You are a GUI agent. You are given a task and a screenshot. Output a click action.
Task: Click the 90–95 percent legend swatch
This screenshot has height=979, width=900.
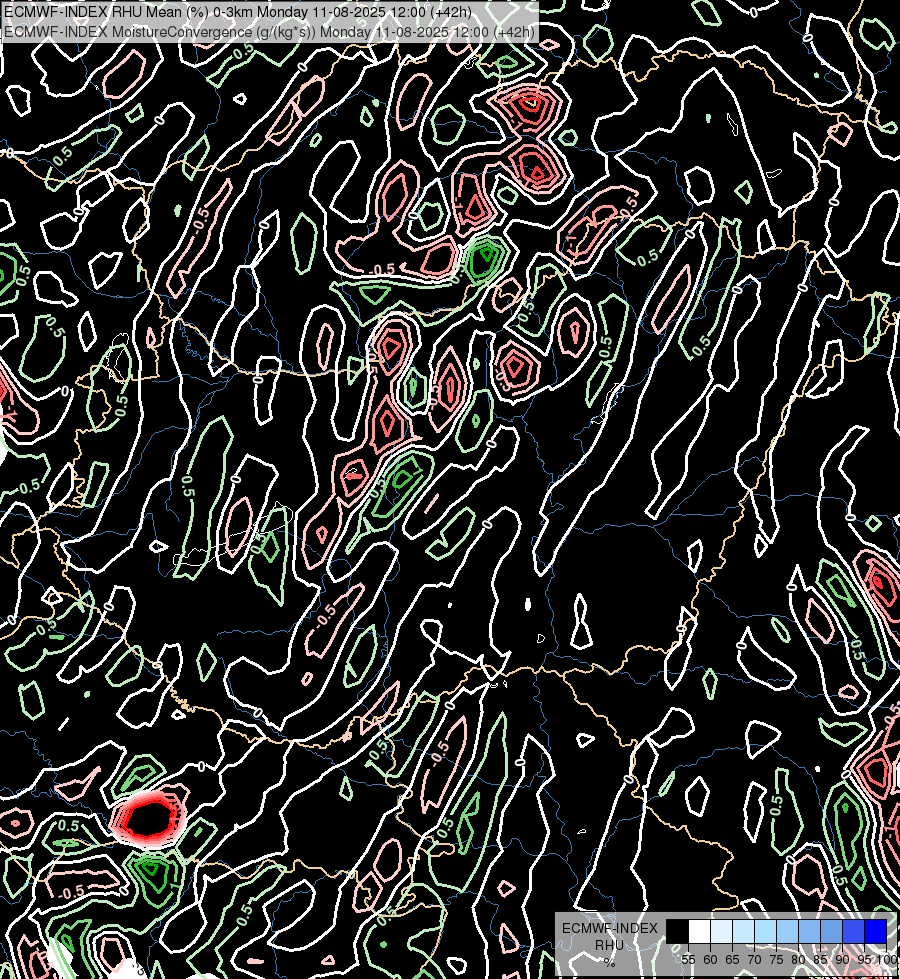coord(853,932)
